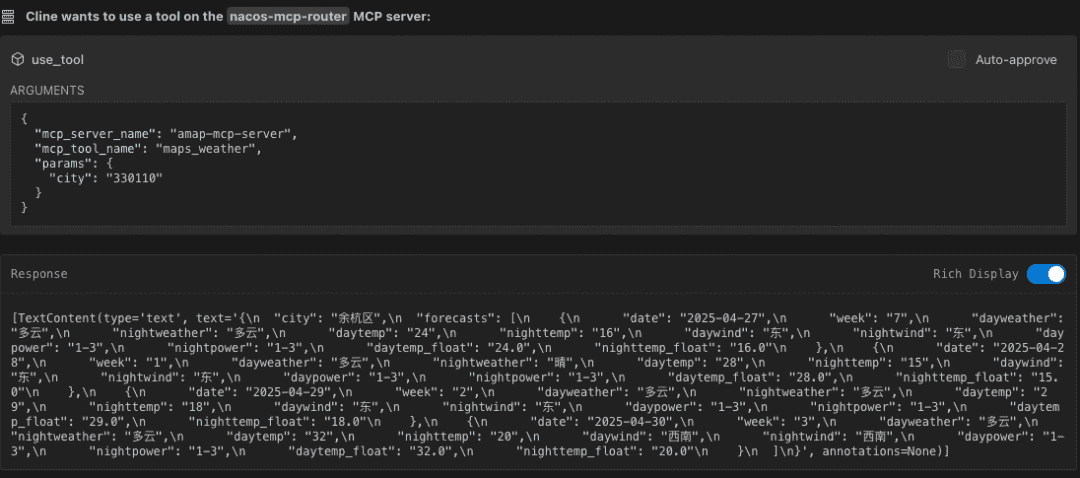Click the ARGUMENTS section heading
The height and width of the screenshot is (478, 1080).
point(47,91)
